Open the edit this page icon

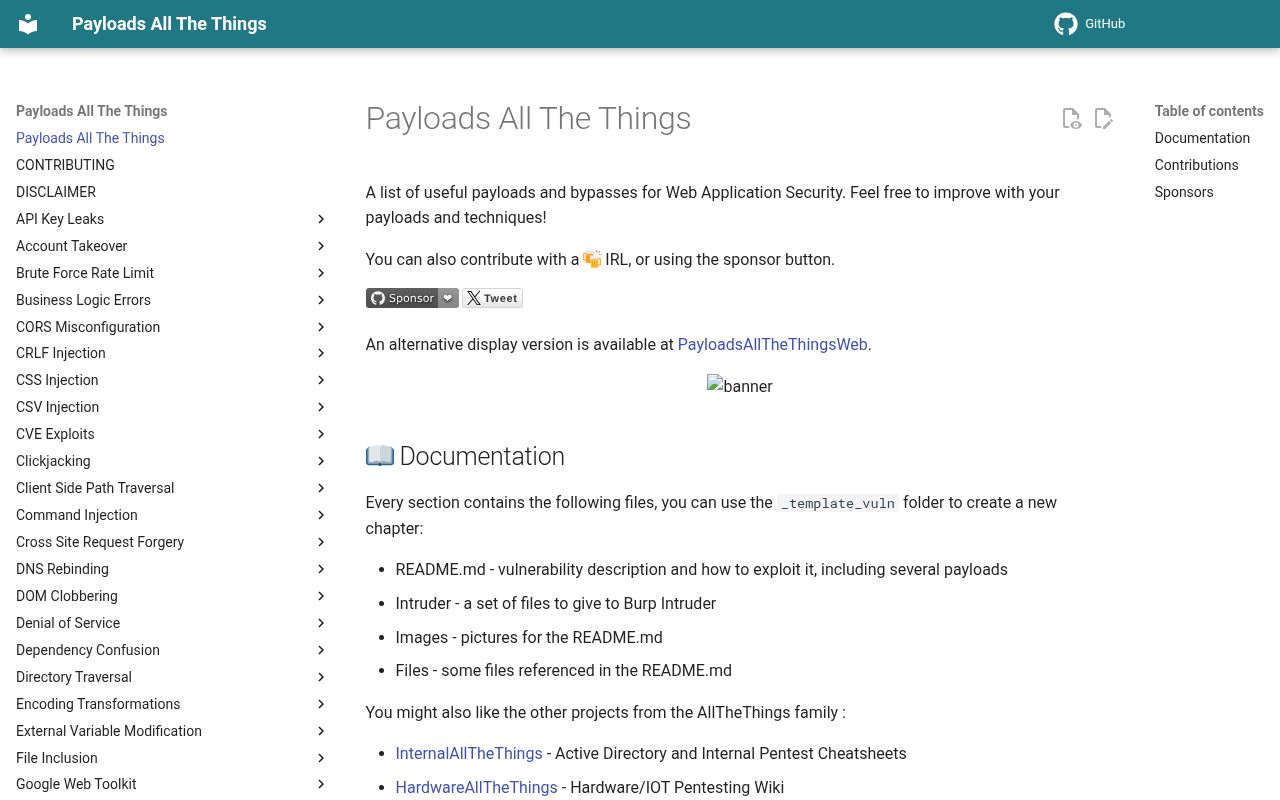[1103, 119]
